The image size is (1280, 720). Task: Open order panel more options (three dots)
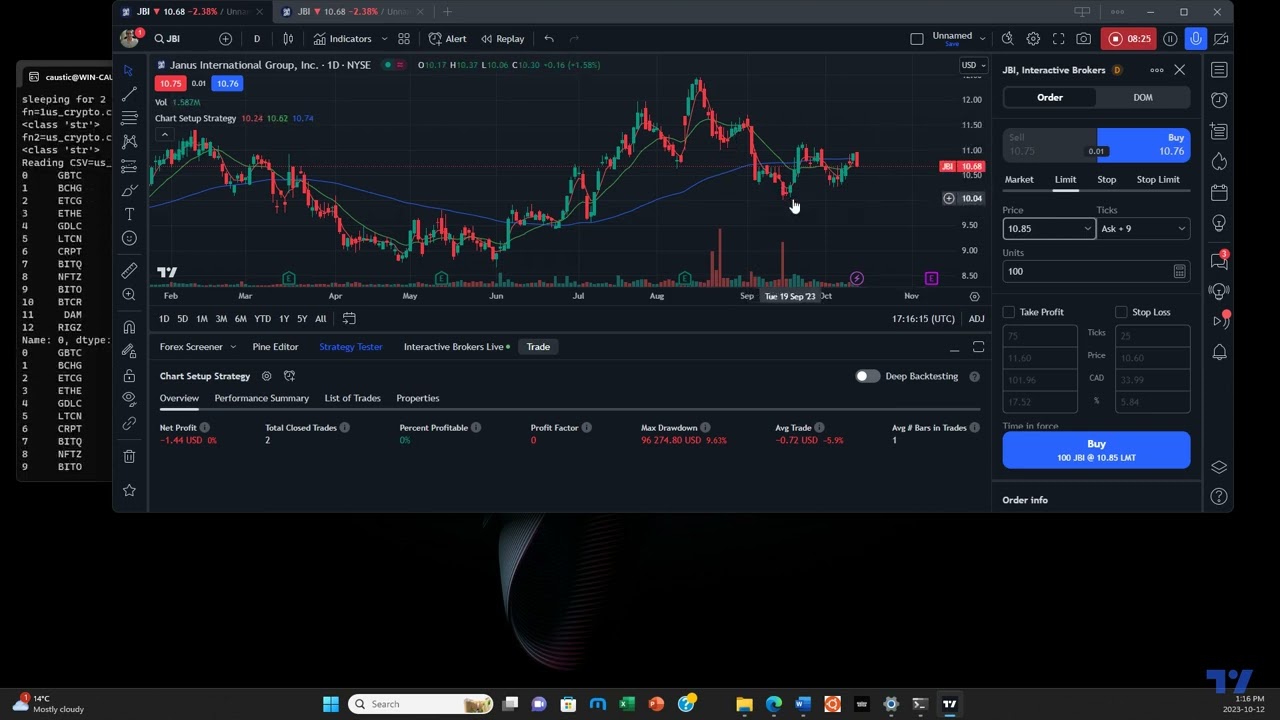[x=1157, y=70]
